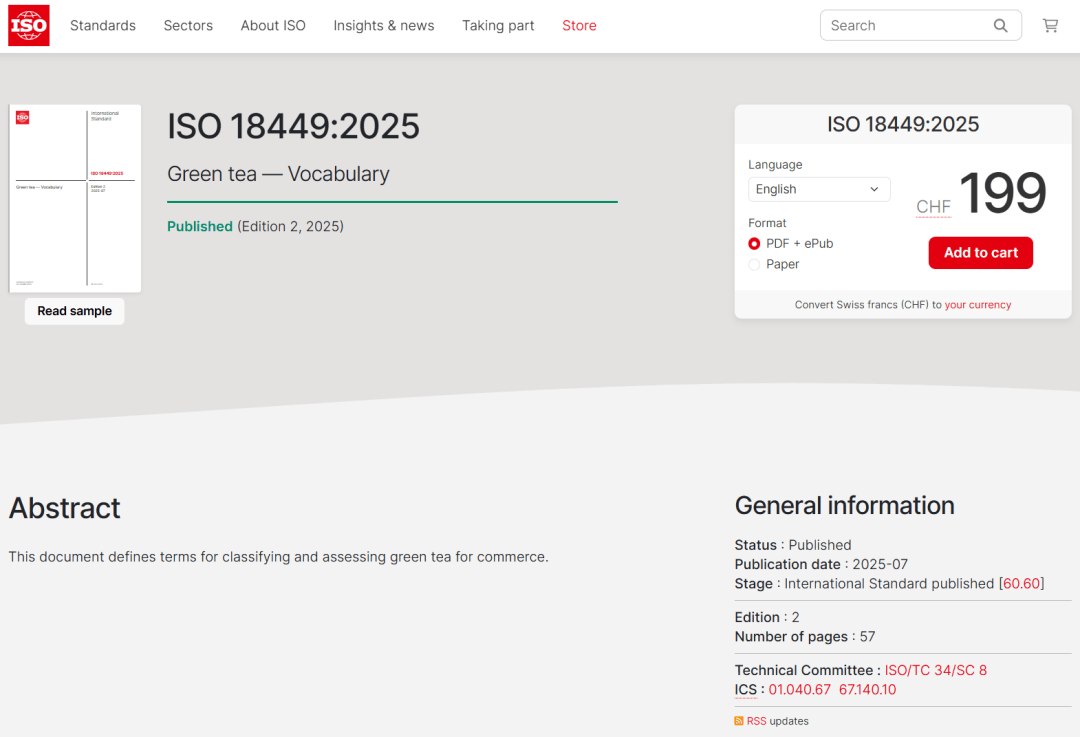Open the Taking part menu
The height and width of the screenshot is (737, 1080).
coord(498,26)
